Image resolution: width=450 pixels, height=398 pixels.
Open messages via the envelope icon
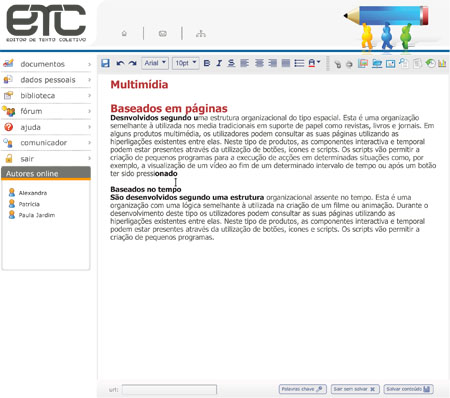163,34
